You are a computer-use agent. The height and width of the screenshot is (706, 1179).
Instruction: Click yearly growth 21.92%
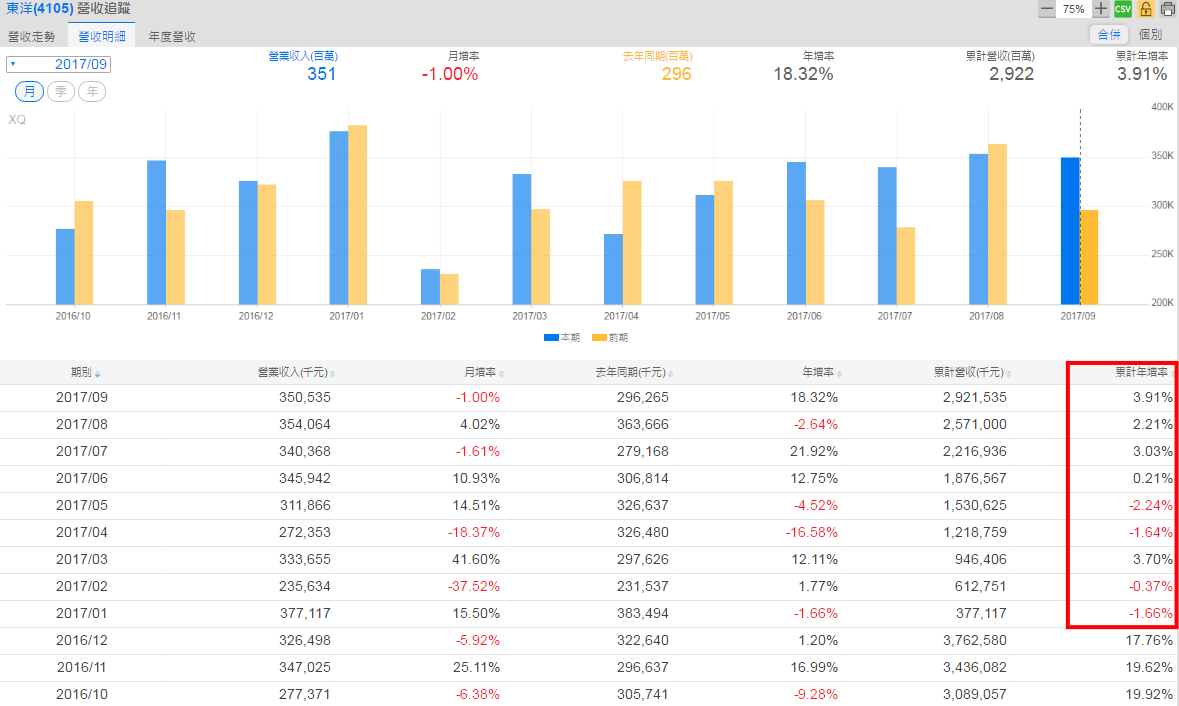(x=814, y=452)
